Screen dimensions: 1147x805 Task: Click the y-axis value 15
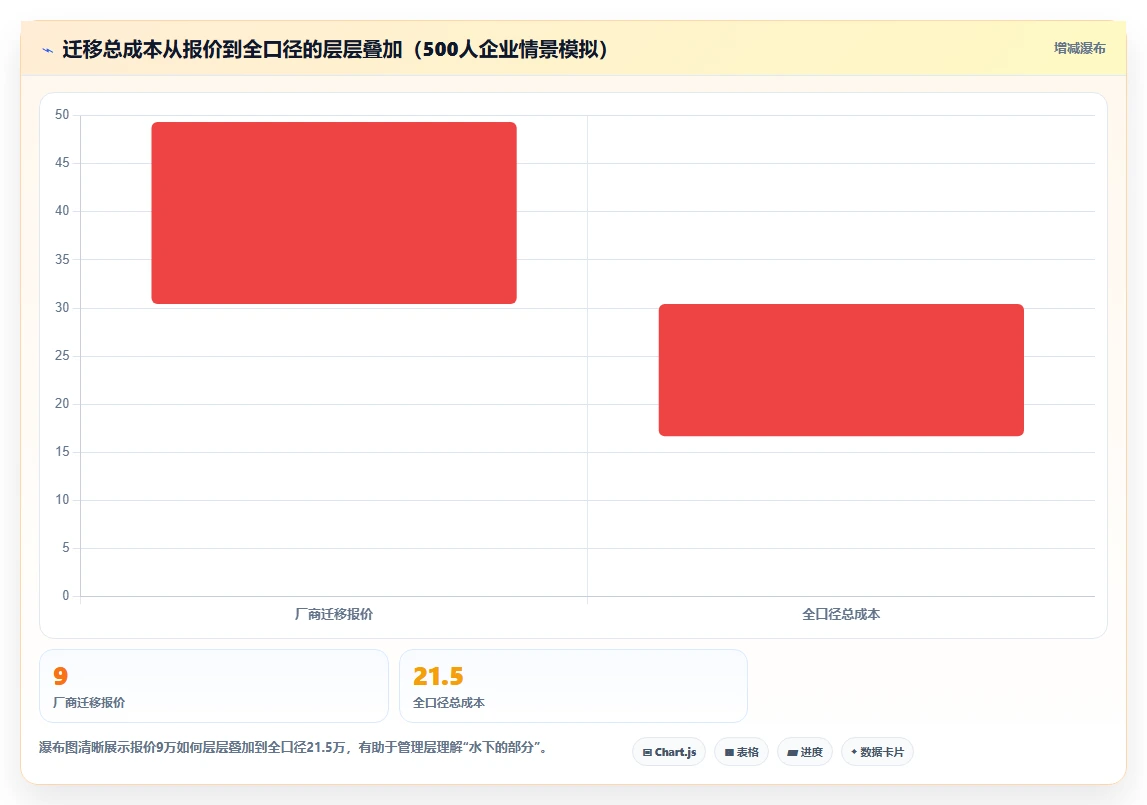tap(62, 452)
